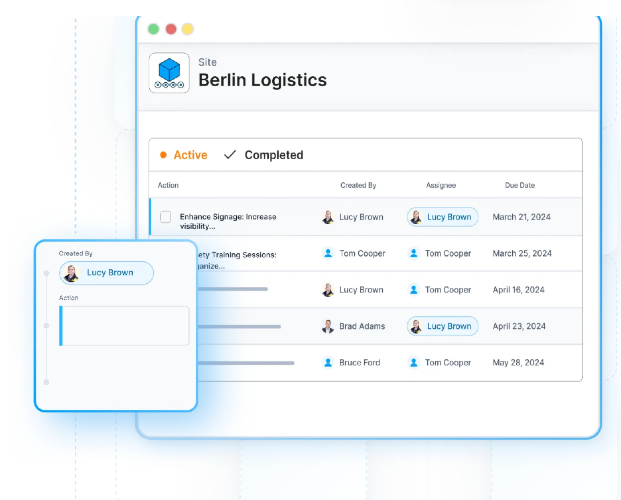Viewport: 621px width, 500px height.
Task: Click Lucy Brown creator name in April 16 row
Action: 361,290
